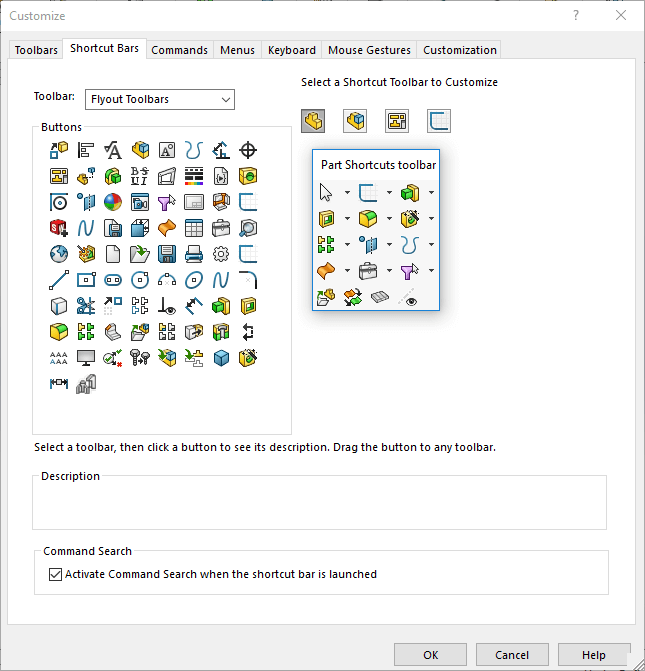
Task: Click the AAA text pattern icon
Action: 59,358
